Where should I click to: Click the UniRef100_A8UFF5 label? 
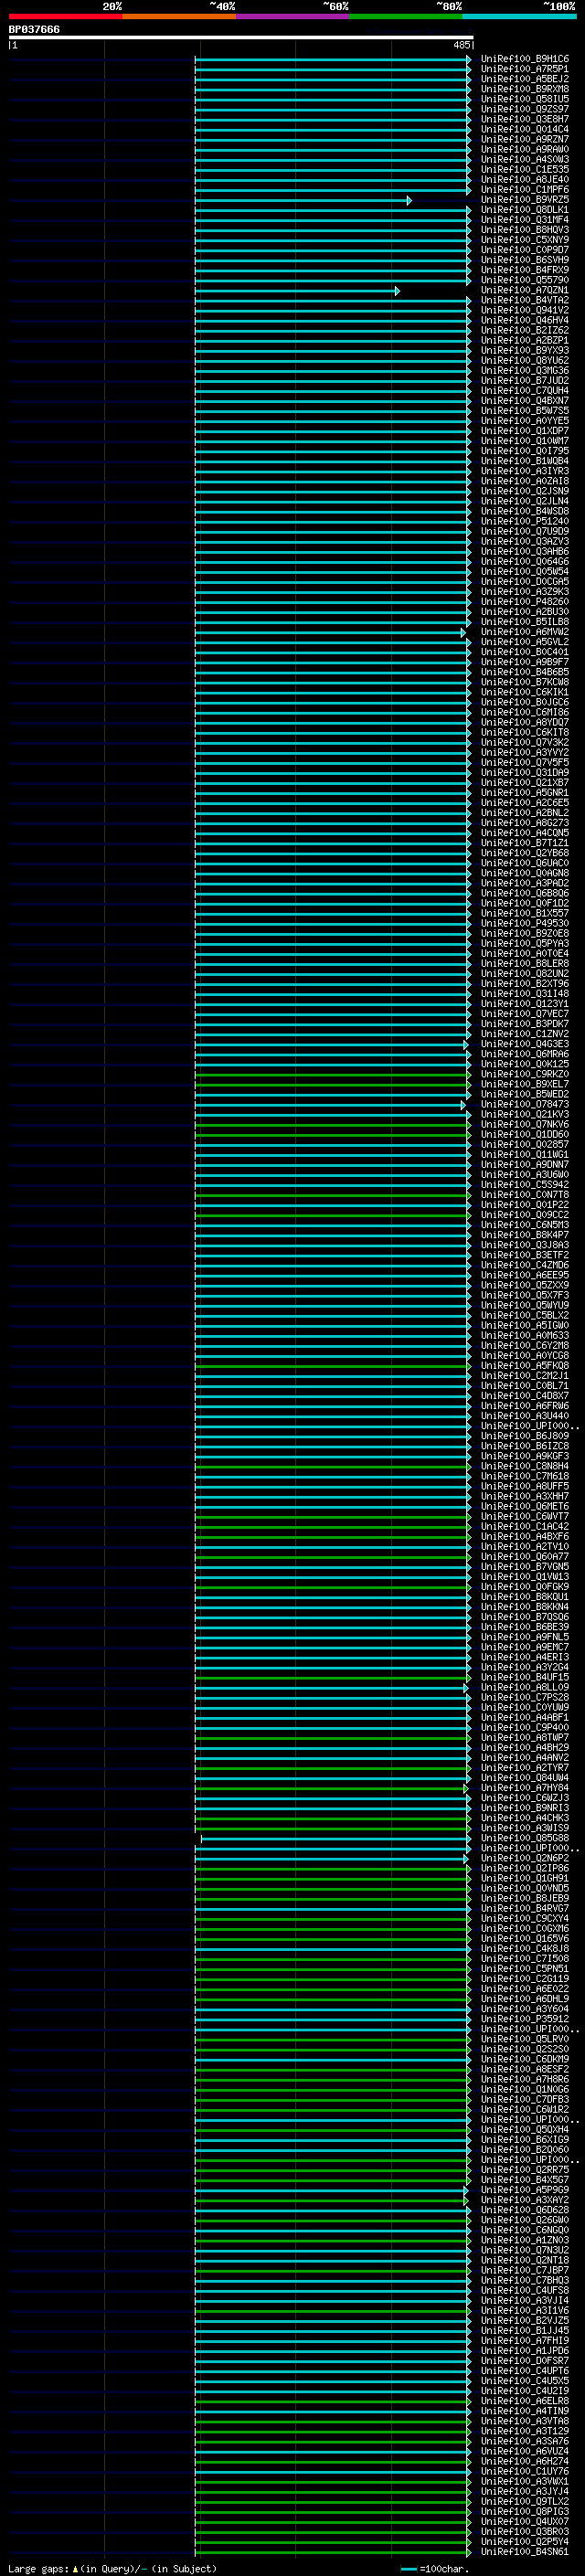coord(524,1487)
